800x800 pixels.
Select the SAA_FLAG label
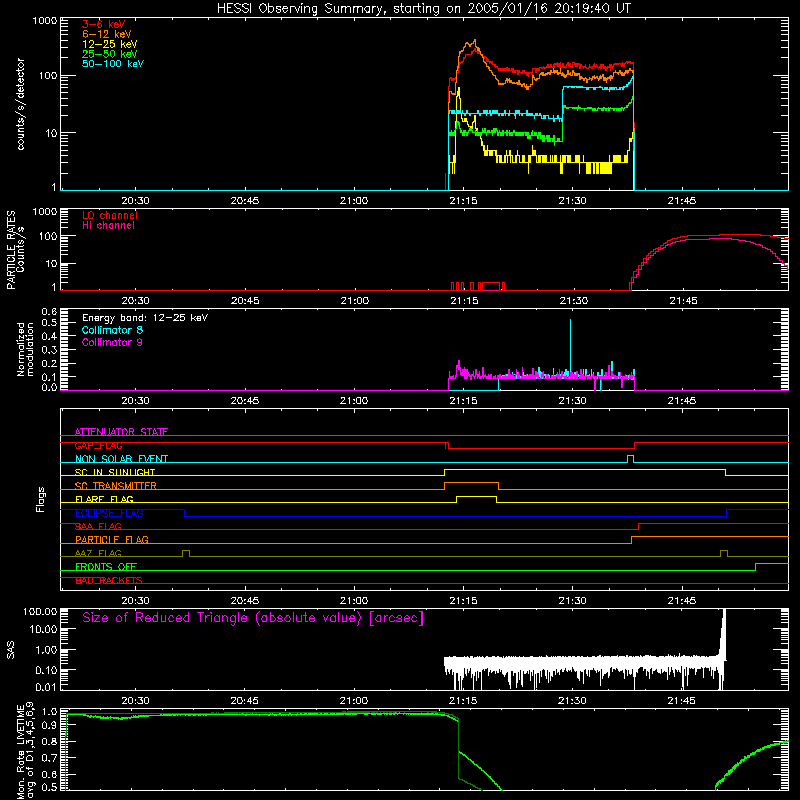[x=98, y=526]
